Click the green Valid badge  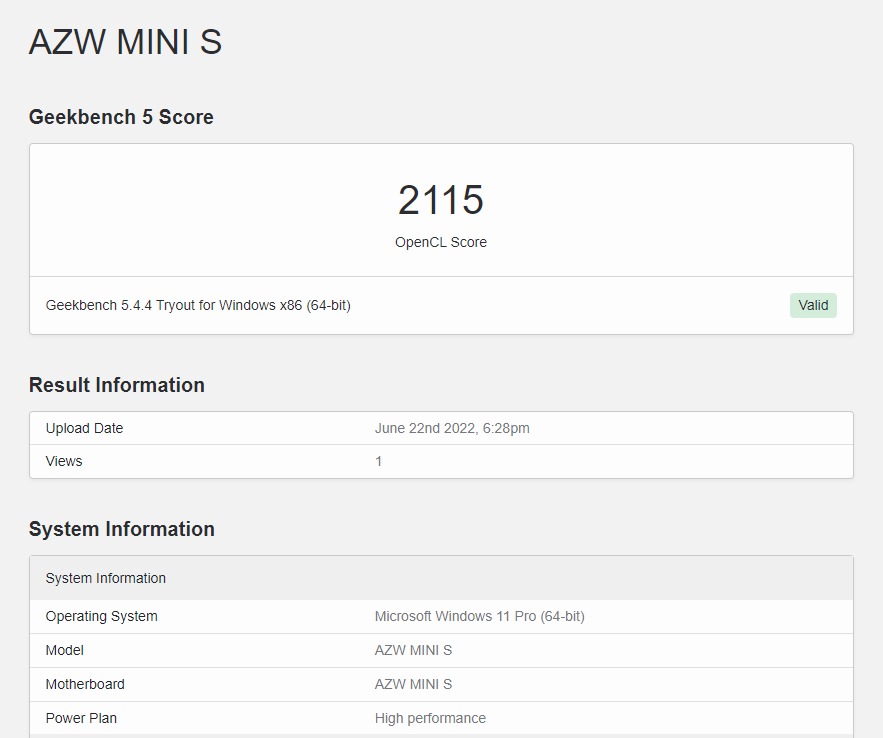[x=812, y=305]
